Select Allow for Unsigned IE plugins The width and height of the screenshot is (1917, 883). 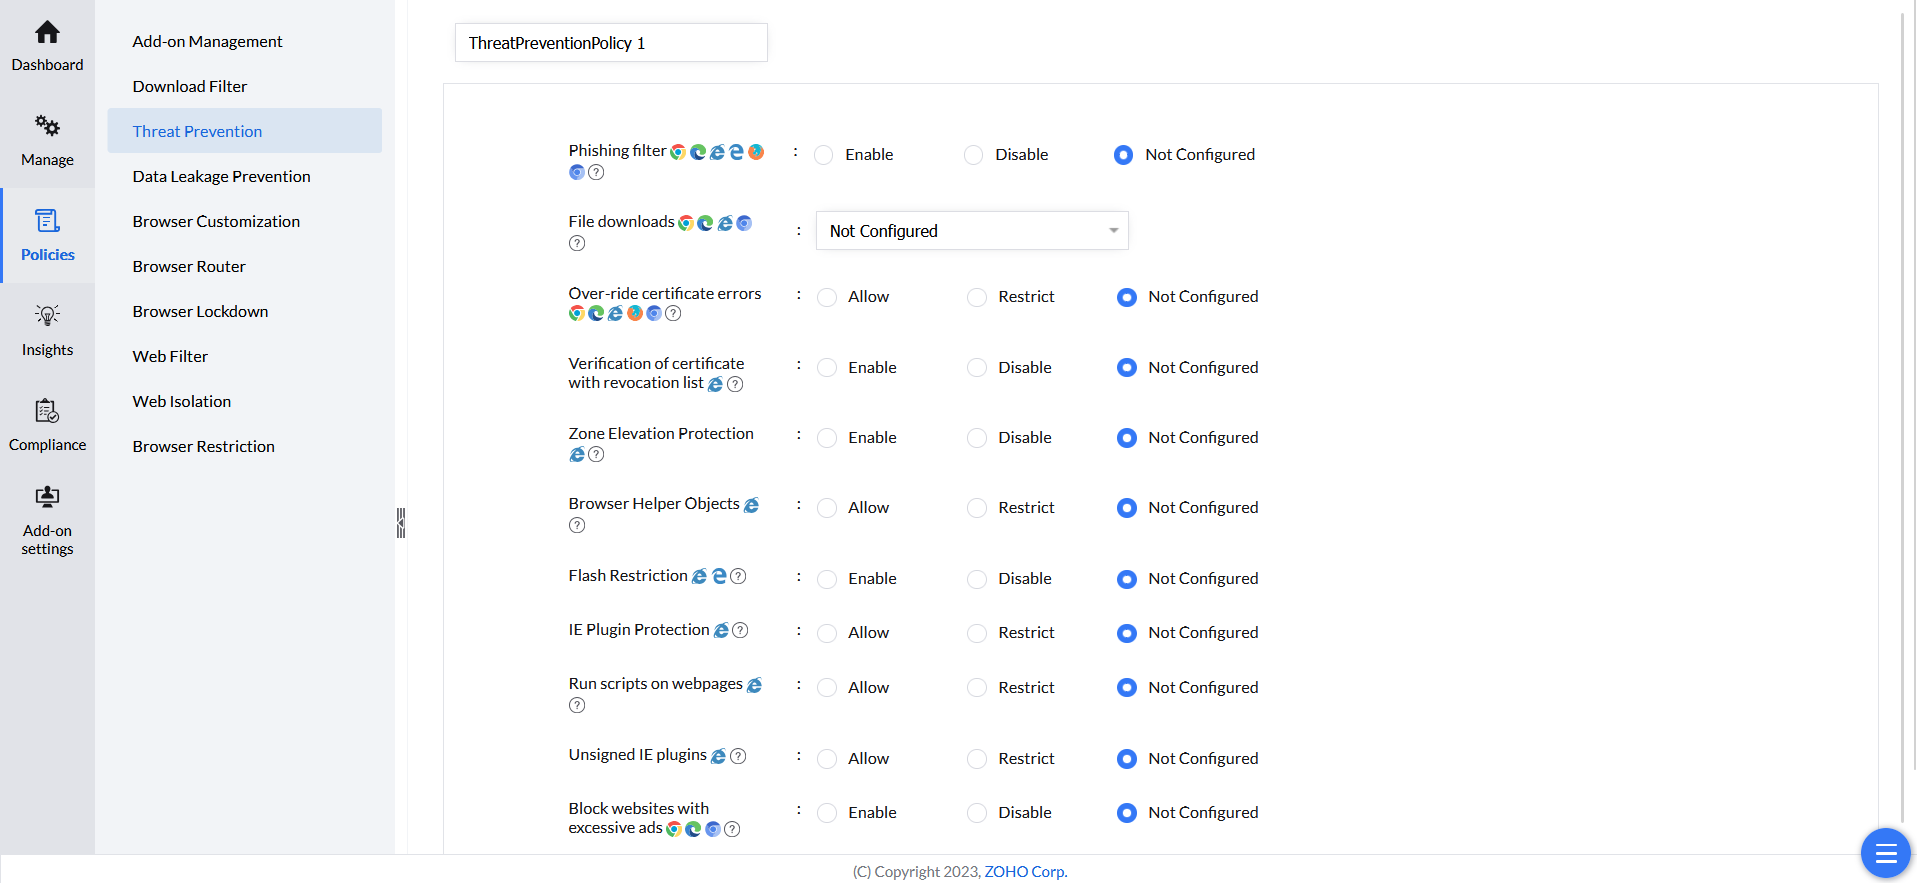(827, 759)
